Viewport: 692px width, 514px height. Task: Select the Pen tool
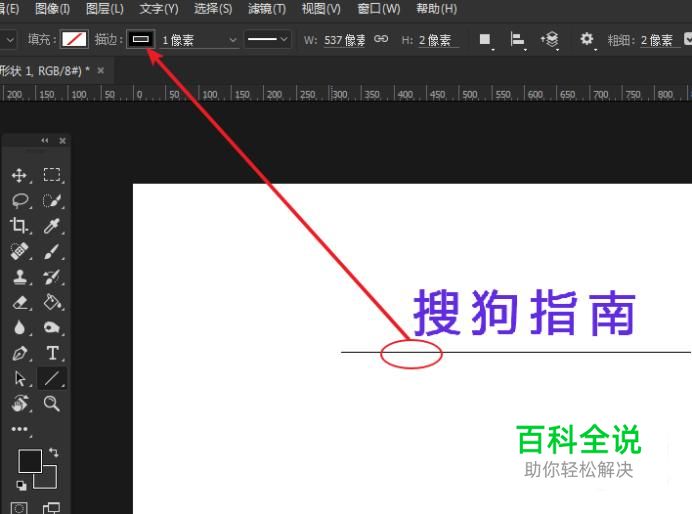point(19,353)
